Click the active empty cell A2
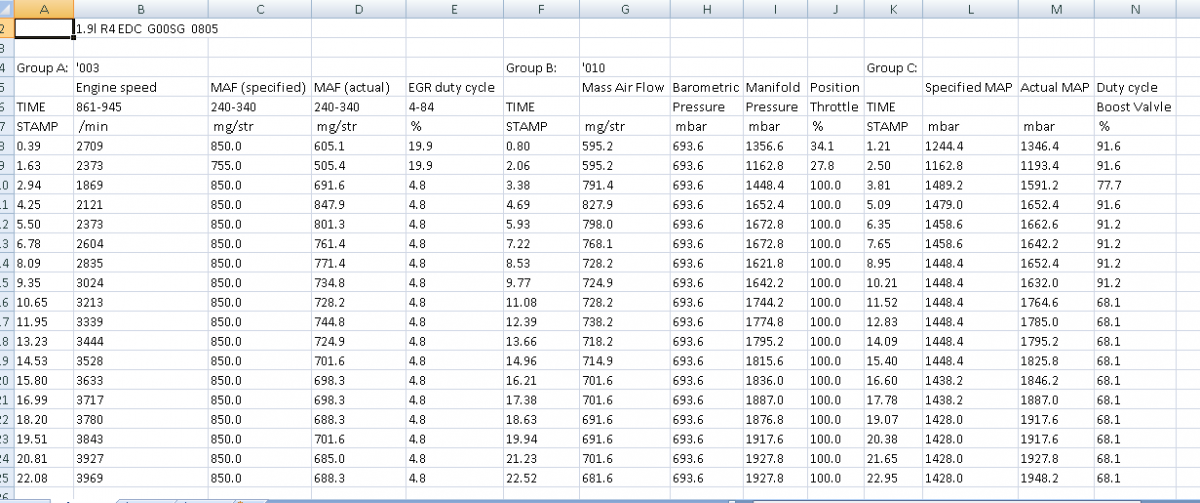Screen dimensions: 1200x503 point(44,29)
